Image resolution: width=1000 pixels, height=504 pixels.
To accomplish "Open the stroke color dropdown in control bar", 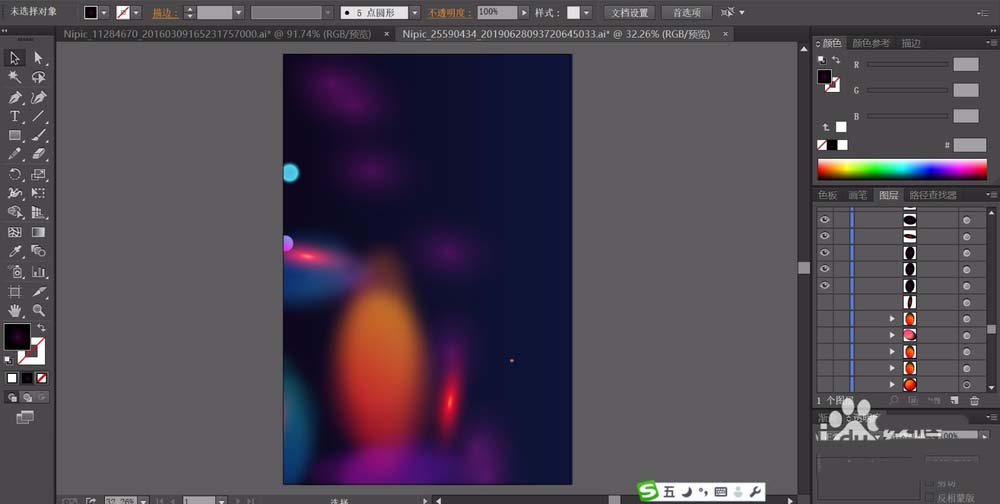I will [x=136, y=13].
